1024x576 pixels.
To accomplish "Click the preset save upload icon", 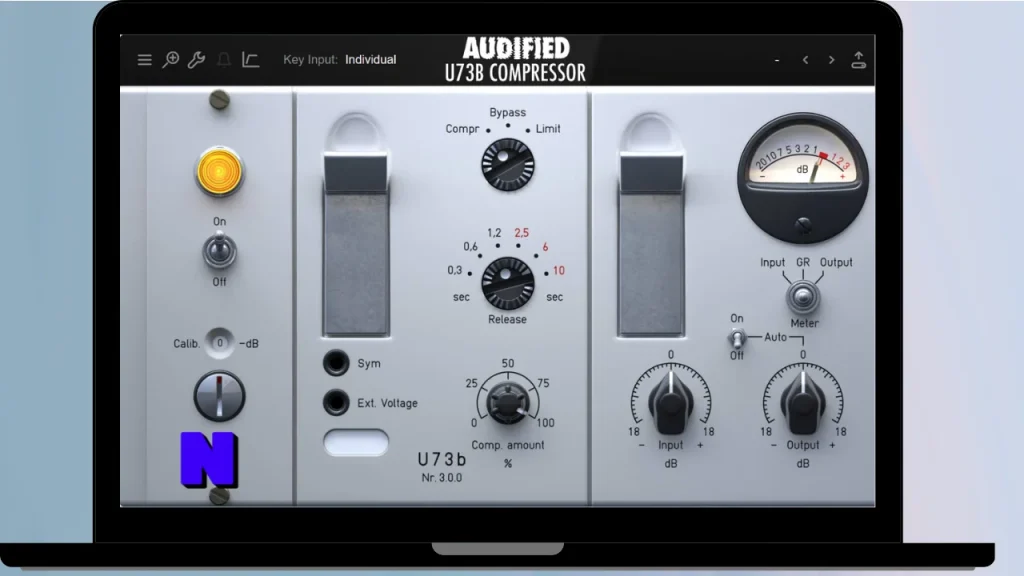I will pyautogui.click(x=859, y=60).
